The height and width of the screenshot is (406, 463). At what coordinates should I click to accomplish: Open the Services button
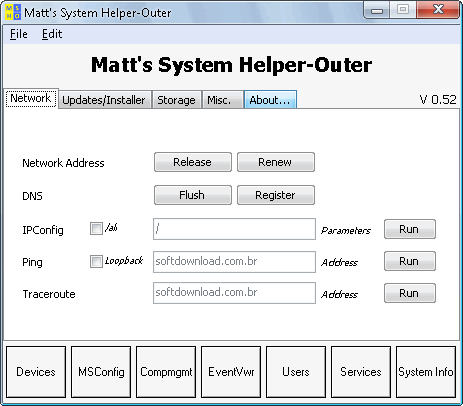361,372
